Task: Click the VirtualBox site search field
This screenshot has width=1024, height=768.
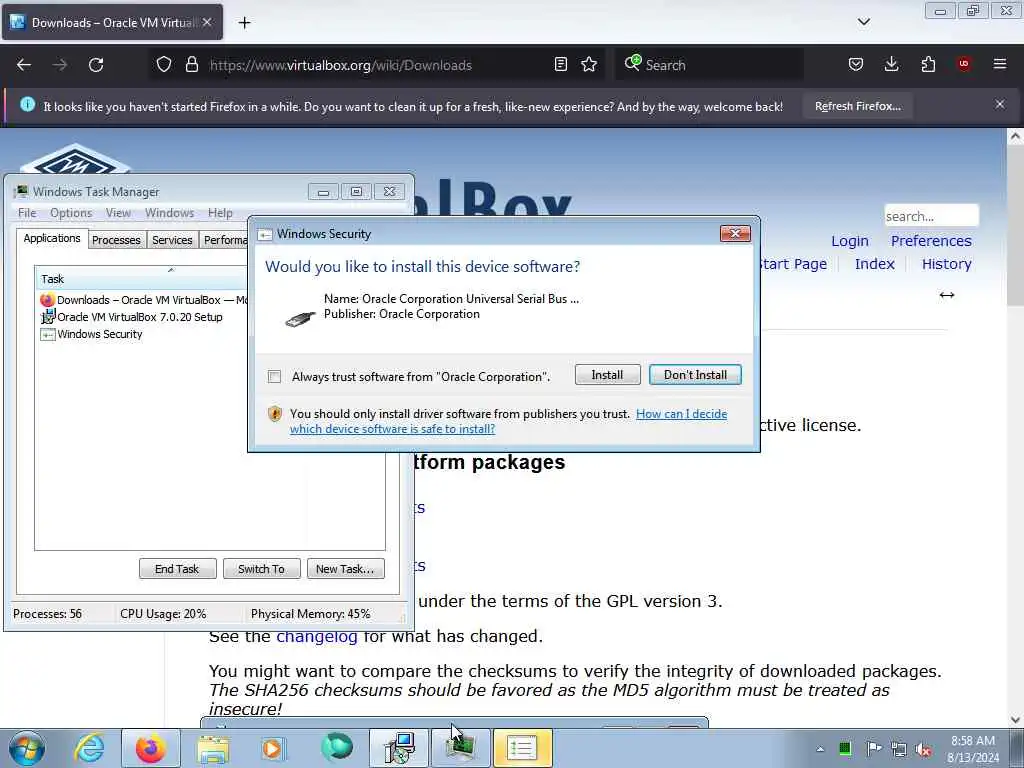Action: tap(931, 216)
